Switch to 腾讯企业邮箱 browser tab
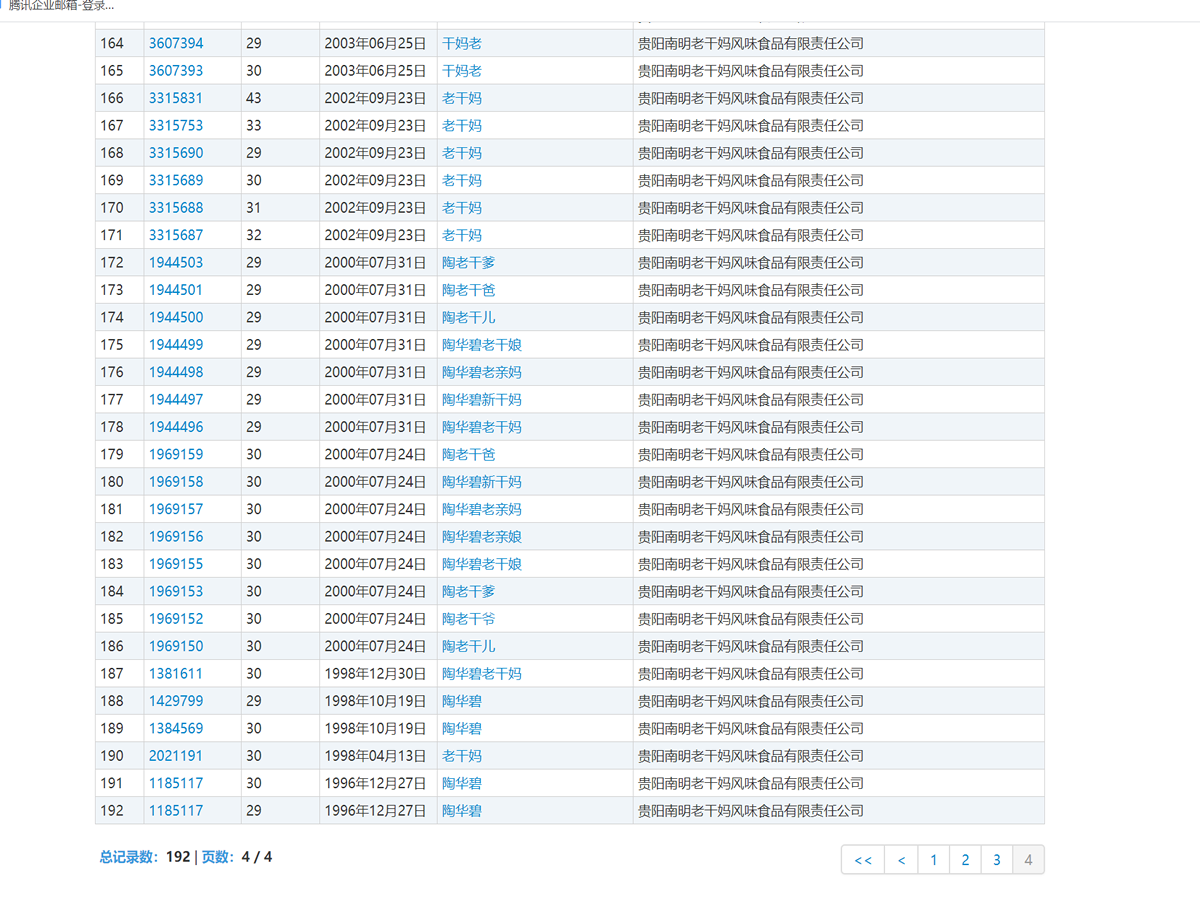This screenshot has height=900, width=1200. click(60, 6)
